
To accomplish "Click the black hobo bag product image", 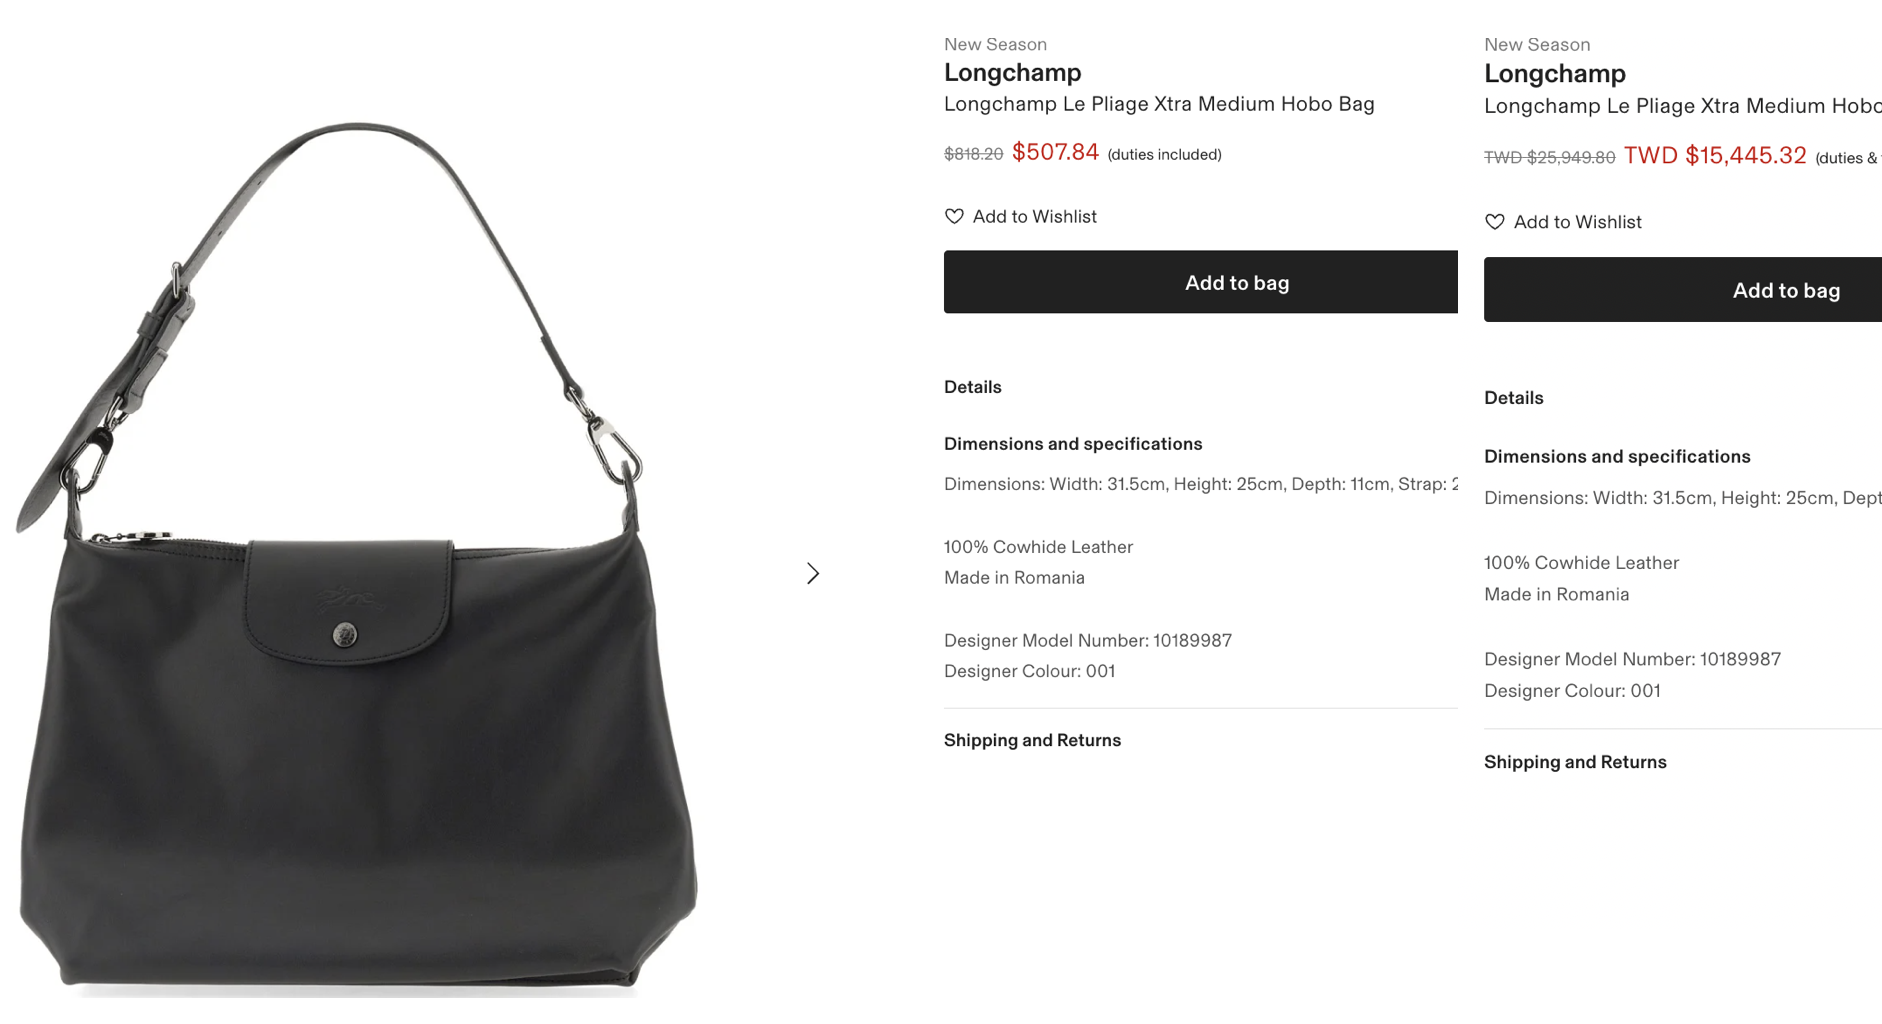I will tap(357, 558).
